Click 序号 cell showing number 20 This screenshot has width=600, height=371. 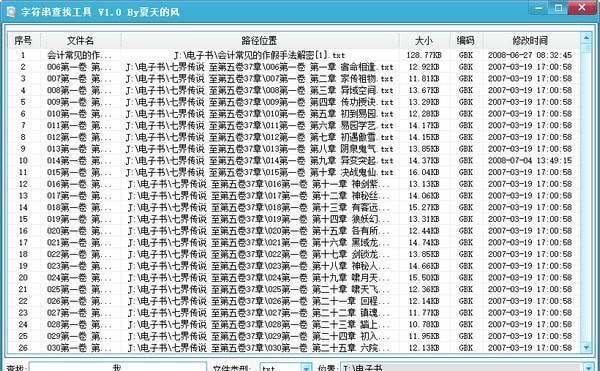pos(23,278)
